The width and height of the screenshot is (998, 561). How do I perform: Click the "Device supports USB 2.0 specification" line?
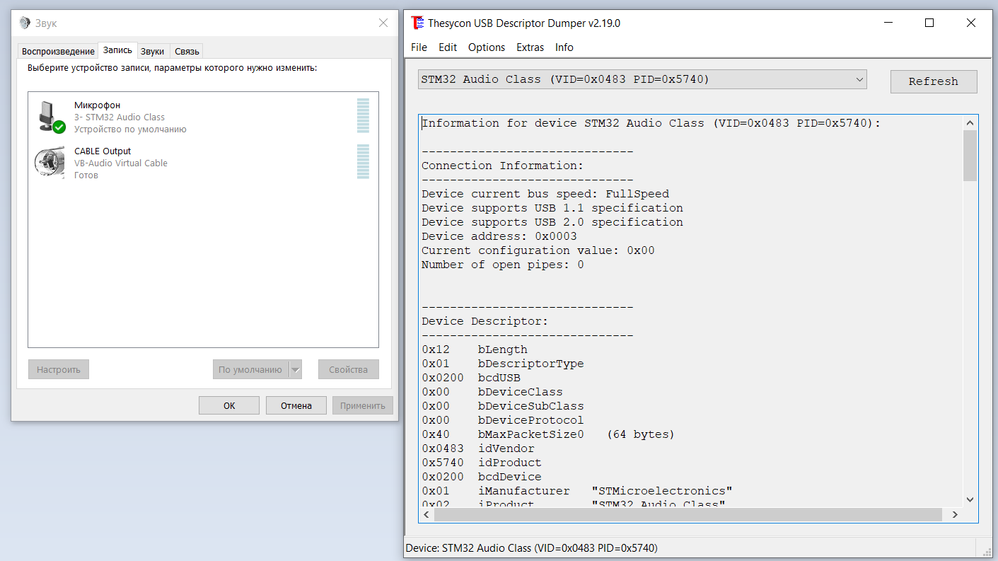pyautogui.click(x=552, y=222)
